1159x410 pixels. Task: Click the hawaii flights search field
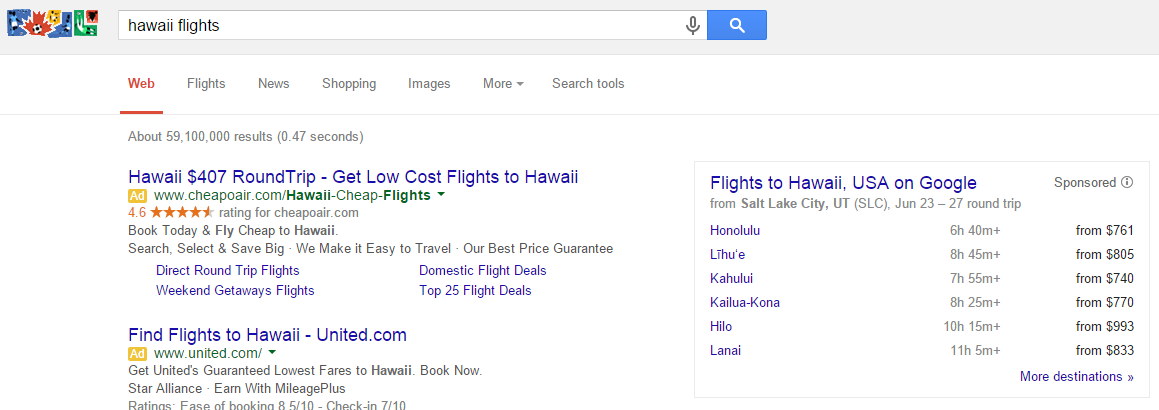[x=400, y=25]
